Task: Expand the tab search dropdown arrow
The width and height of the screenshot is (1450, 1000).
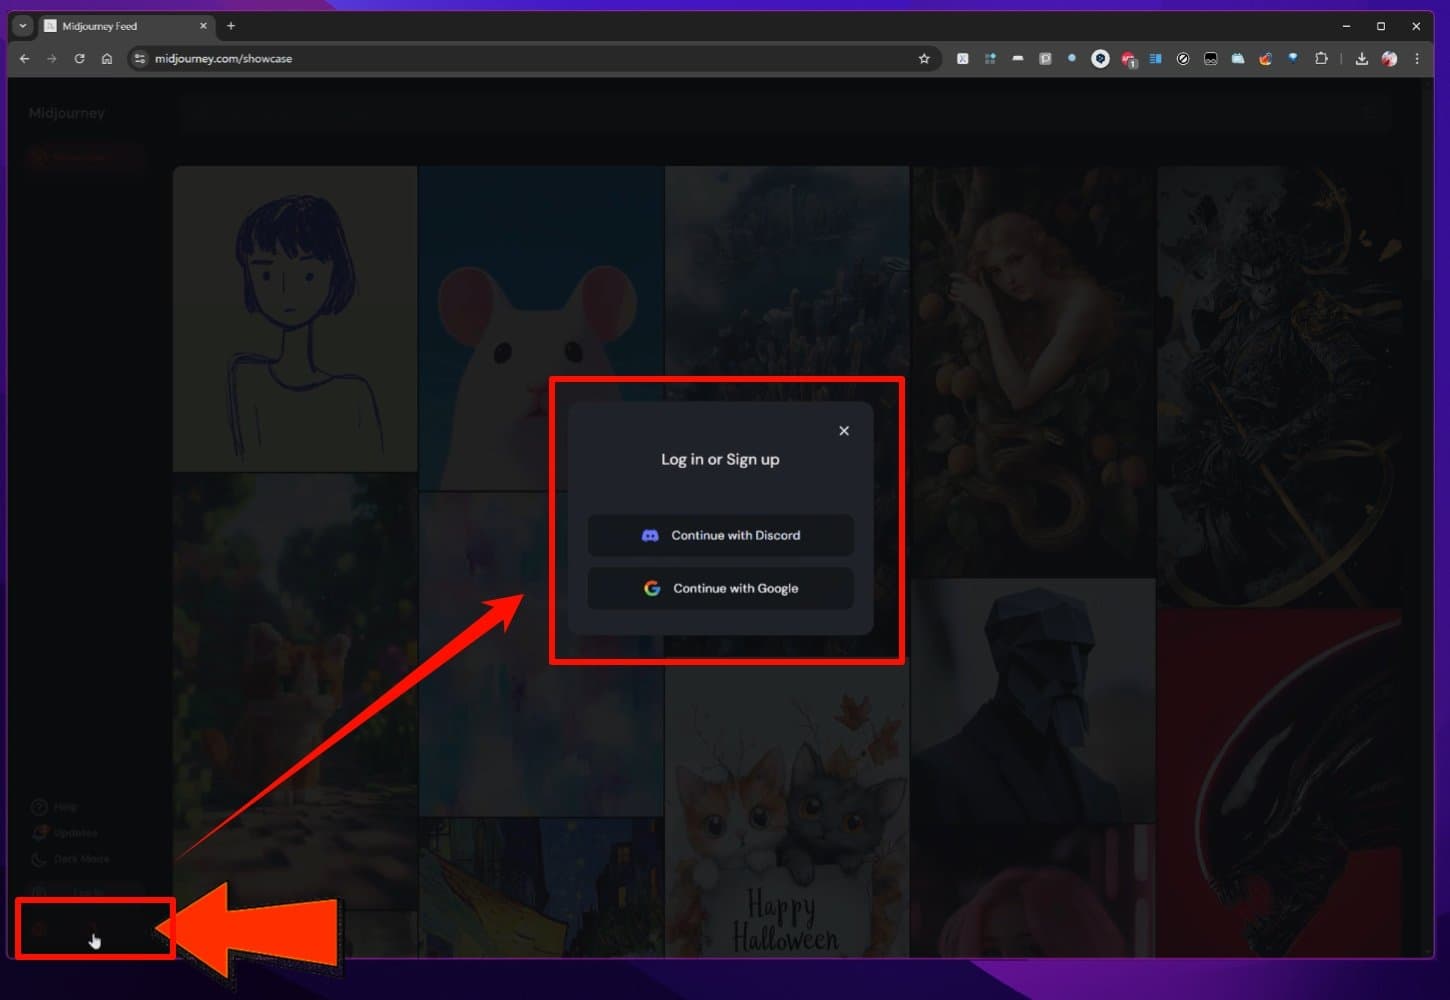Action: coord(22,26)
